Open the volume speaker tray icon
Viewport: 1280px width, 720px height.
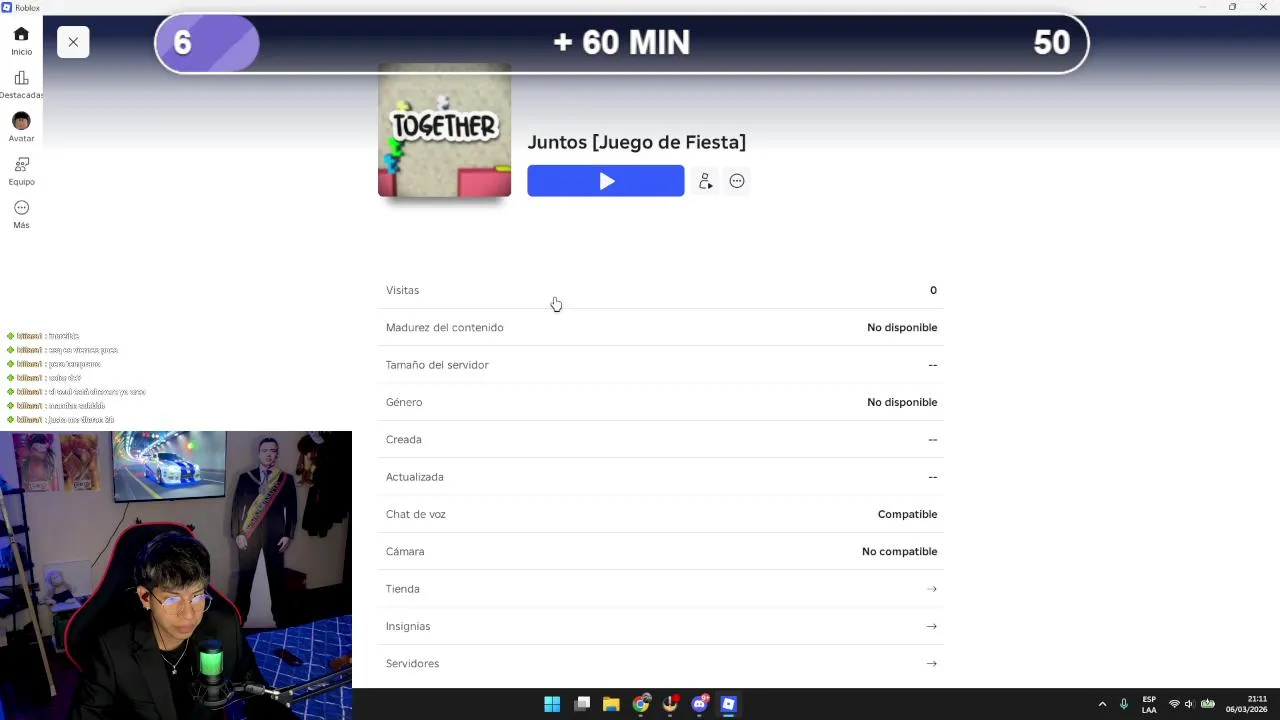click(x=1189, y=704)
